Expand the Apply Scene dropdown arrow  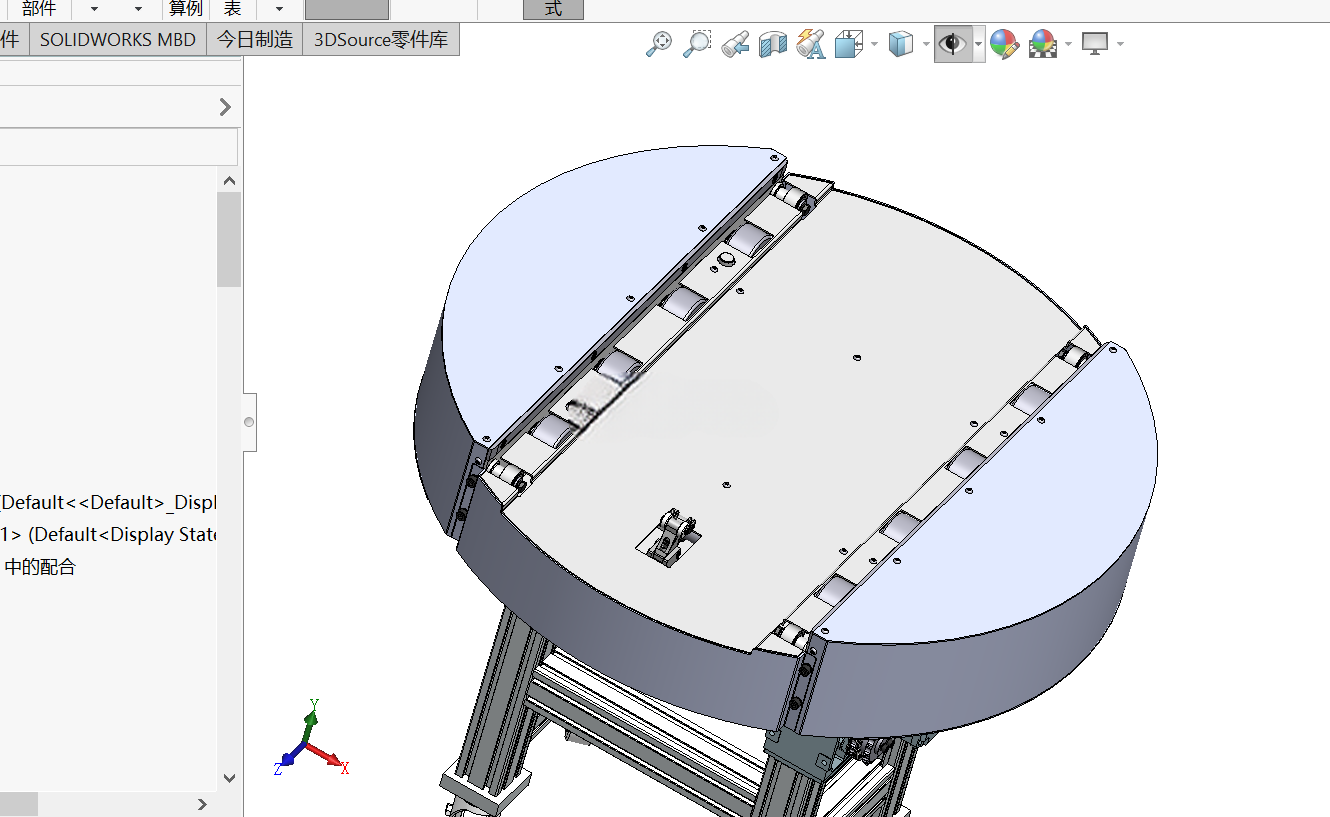(1069, 44)
